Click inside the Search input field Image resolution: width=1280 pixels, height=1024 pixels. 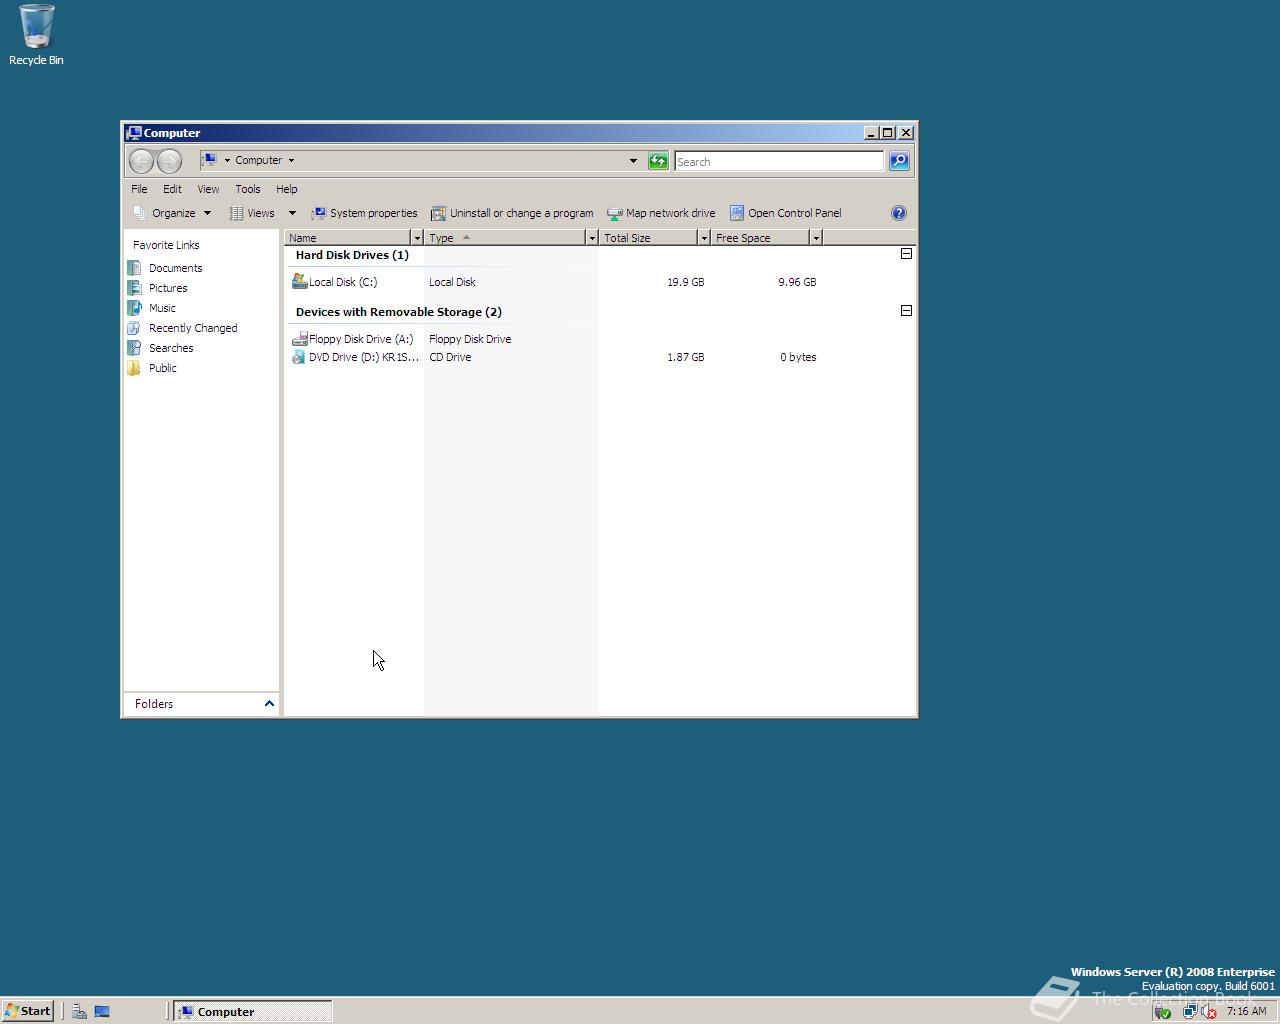coord(779,161)
